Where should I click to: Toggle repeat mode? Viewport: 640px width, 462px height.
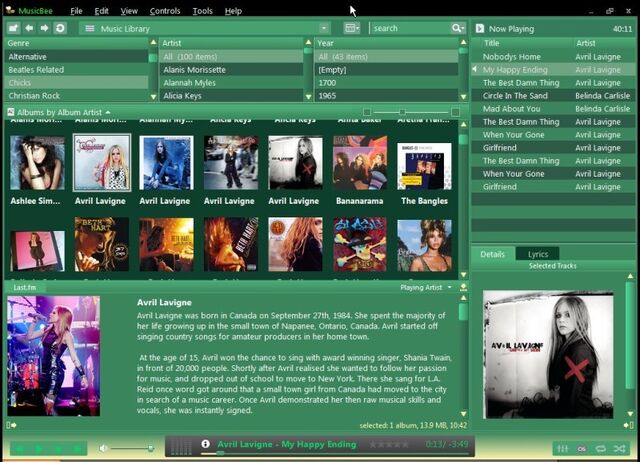(600, 449)
